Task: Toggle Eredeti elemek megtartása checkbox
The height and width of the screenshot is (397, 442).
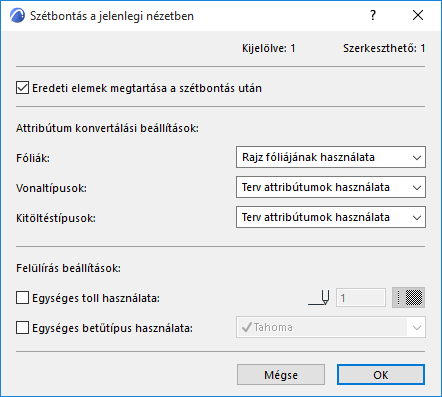Action: click(22, 88)
